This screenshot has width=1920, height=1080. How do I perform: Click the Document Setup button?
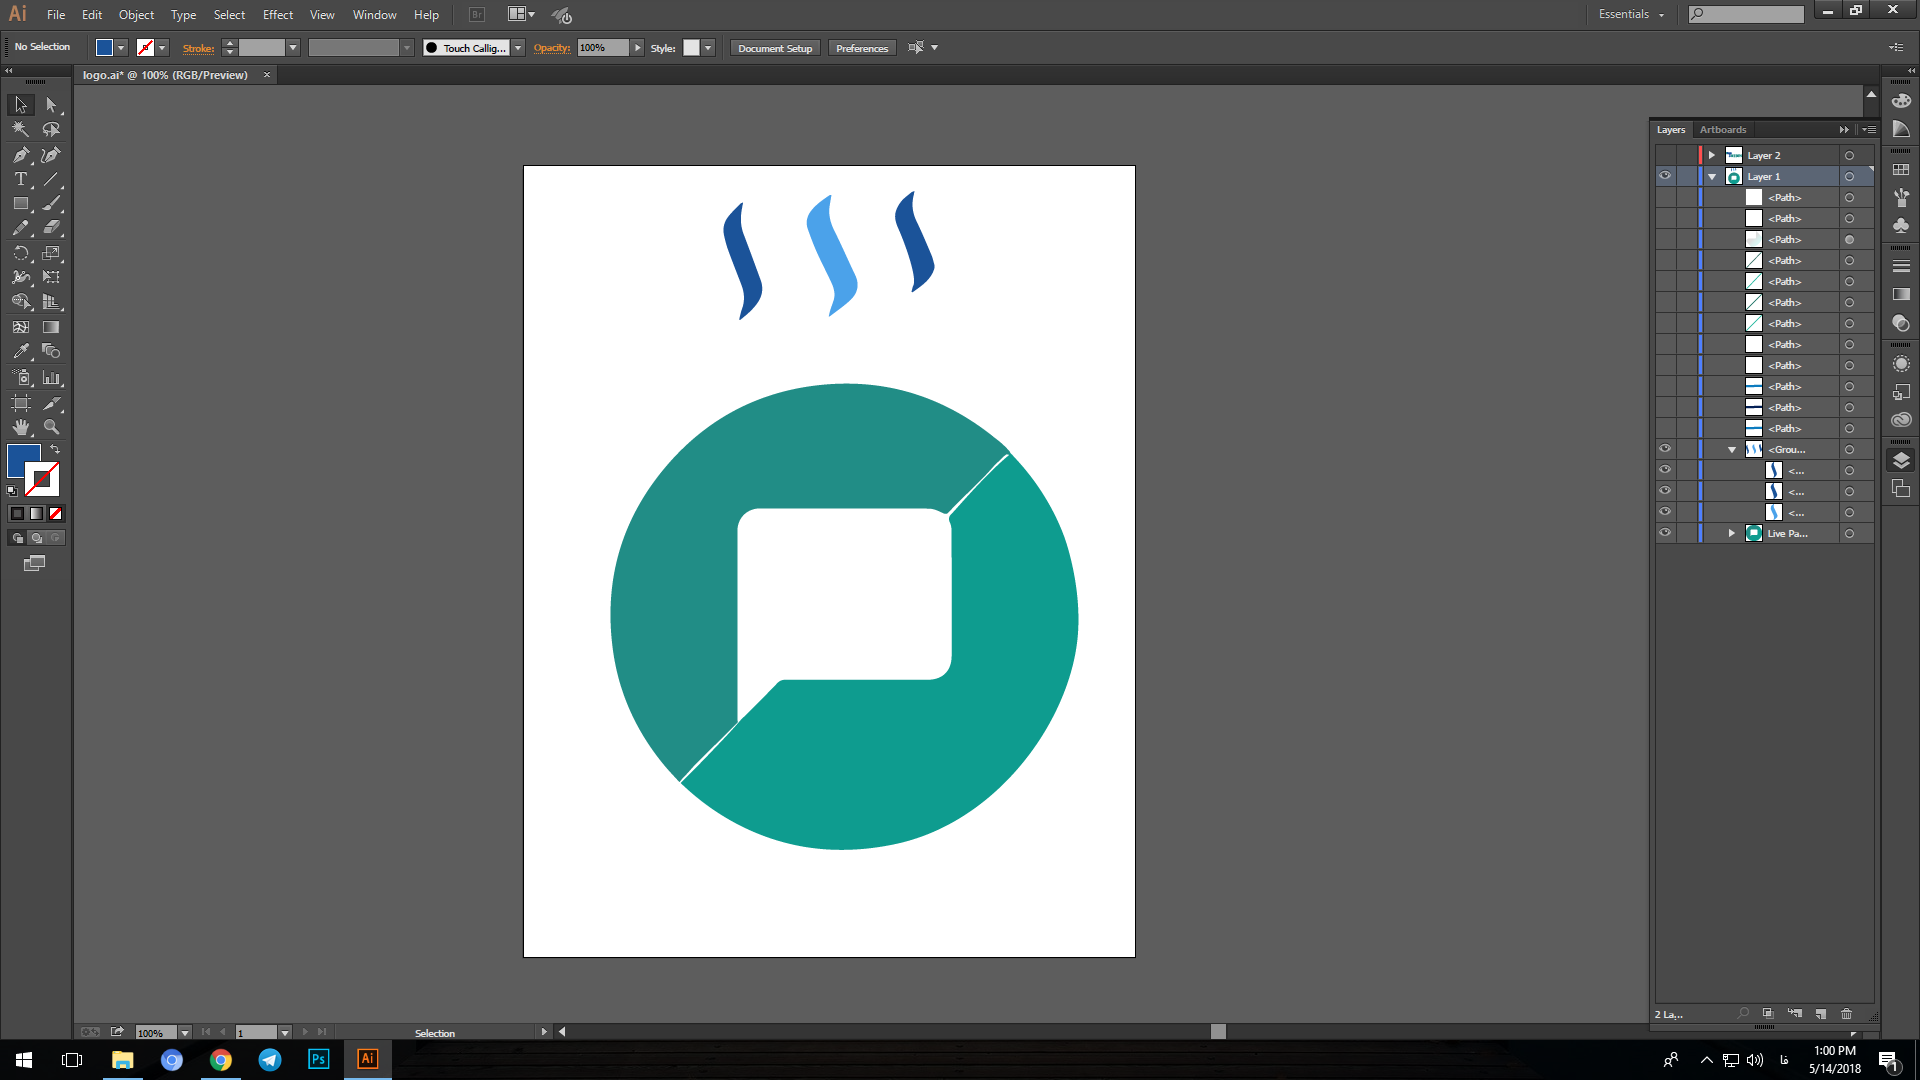[x=775, y=48]
